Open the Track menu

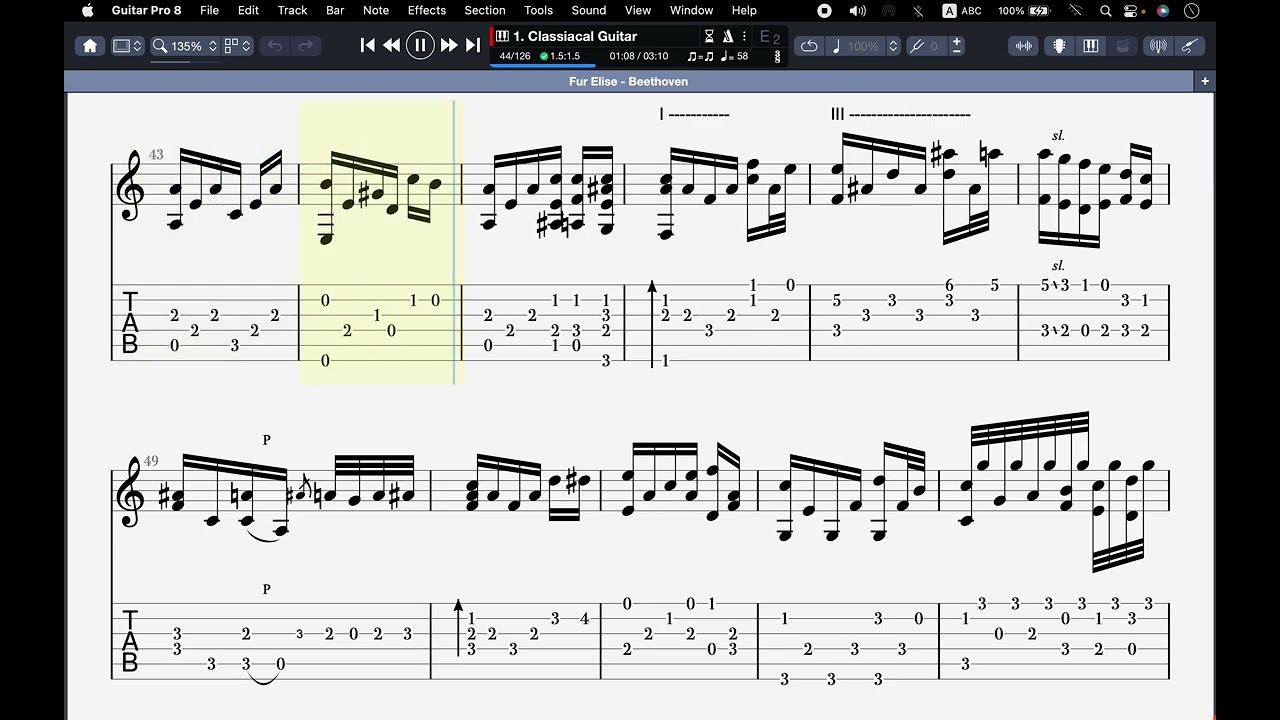(292, 10)
